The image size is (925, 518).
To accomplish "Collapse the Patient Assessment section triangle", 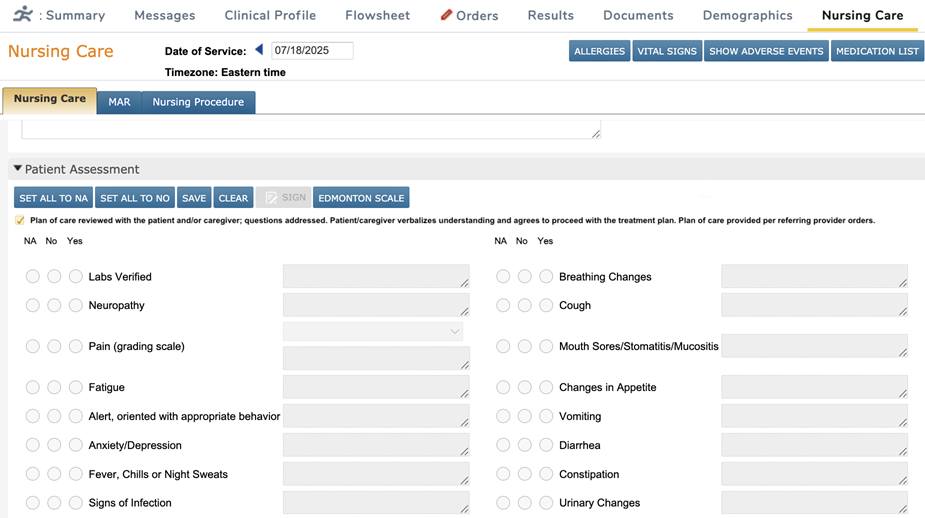I will 17,169.
